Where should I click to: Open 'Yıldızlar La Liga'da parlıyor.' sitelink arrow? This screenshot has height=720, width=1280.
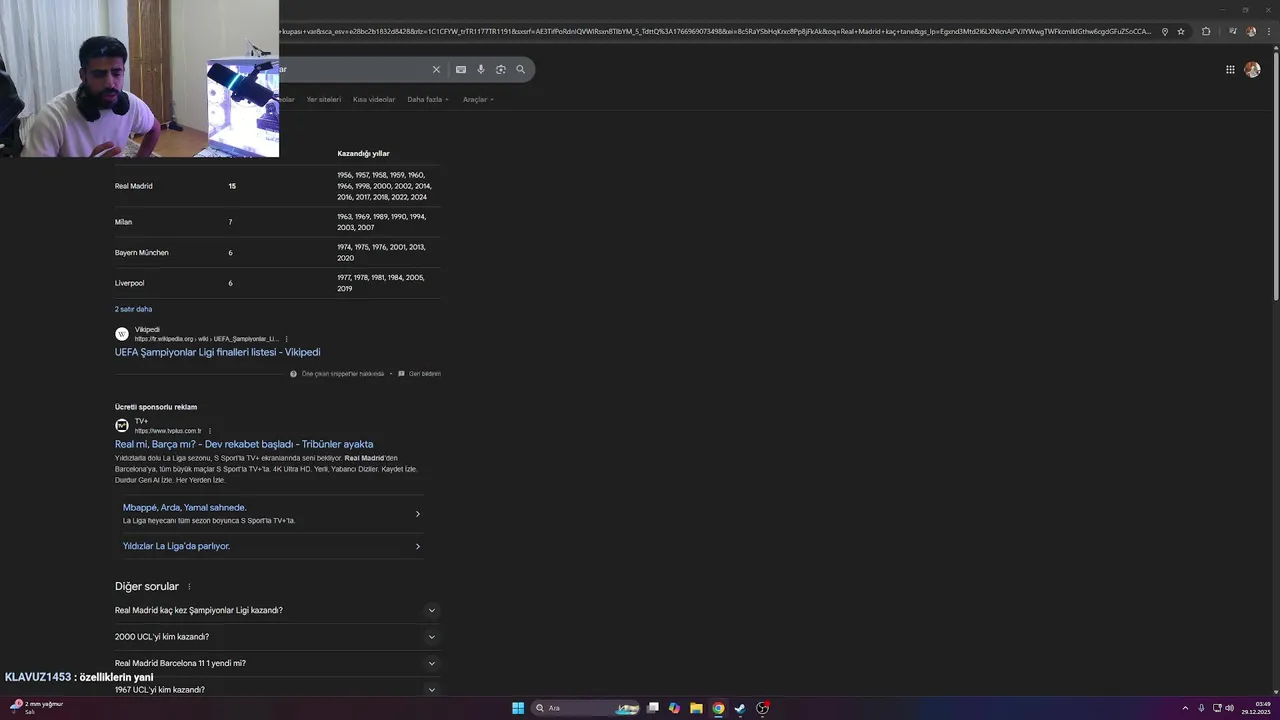pyautogui.click(x=417, y=546)
